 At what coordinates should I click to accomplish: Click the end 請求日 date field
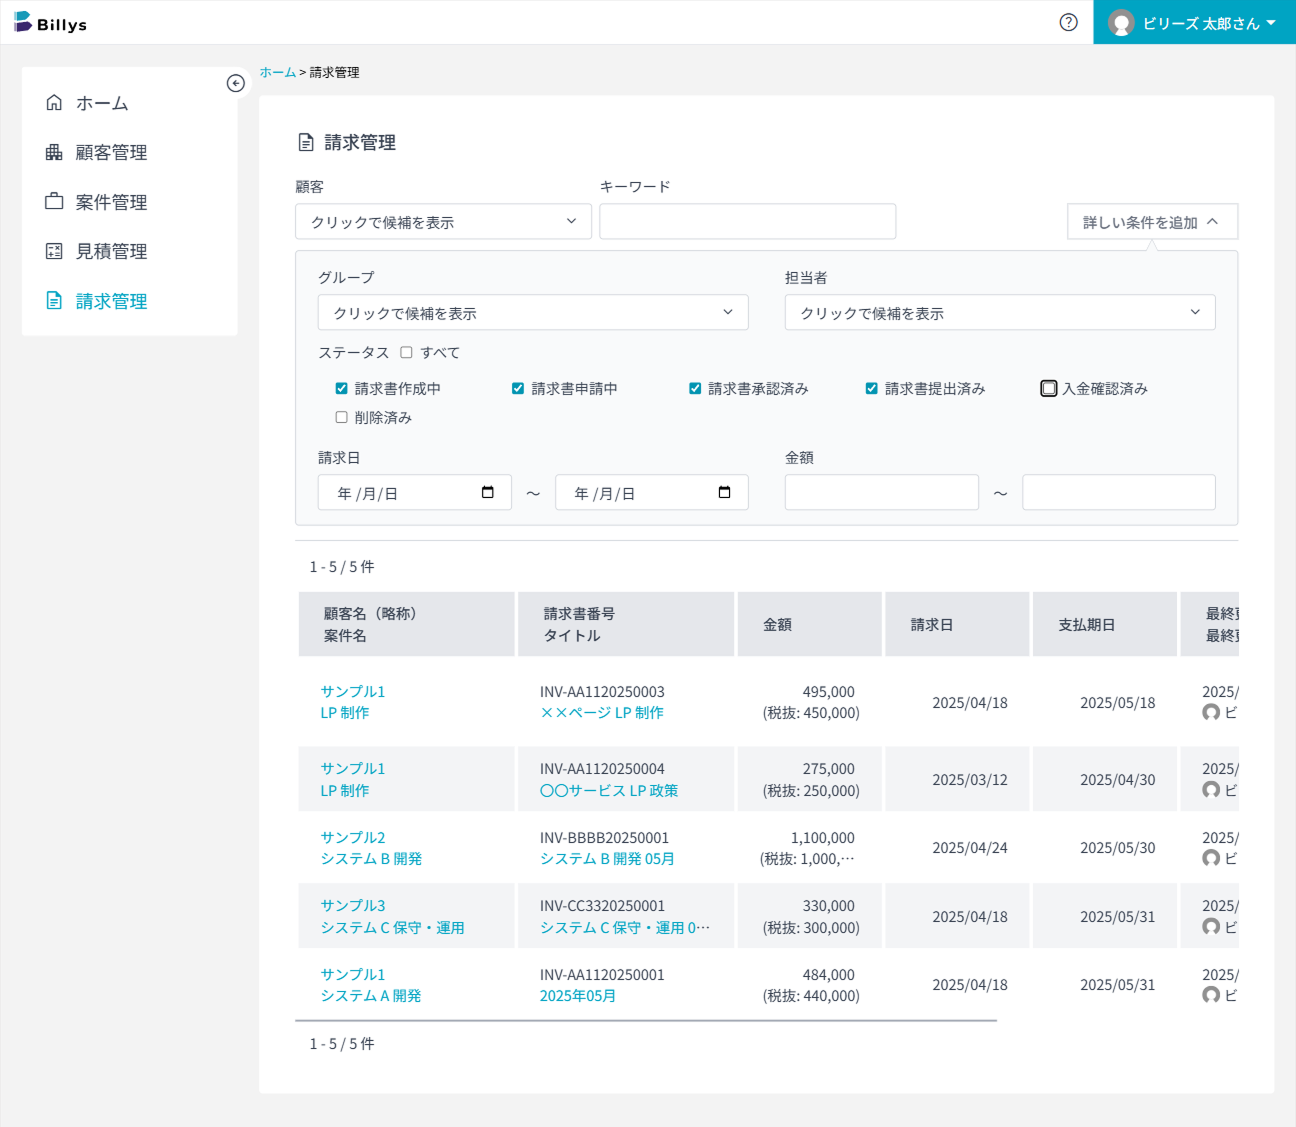tap(652, 492)
